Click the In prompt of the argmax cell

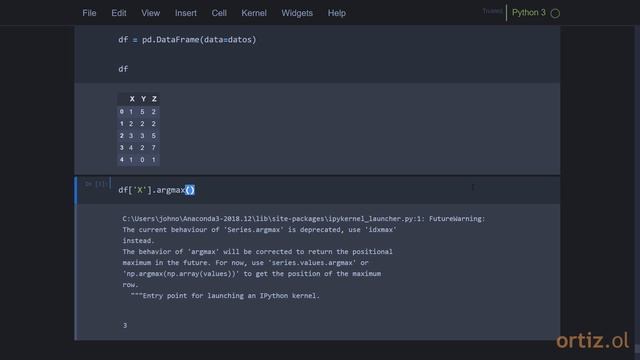click(96, 184)
